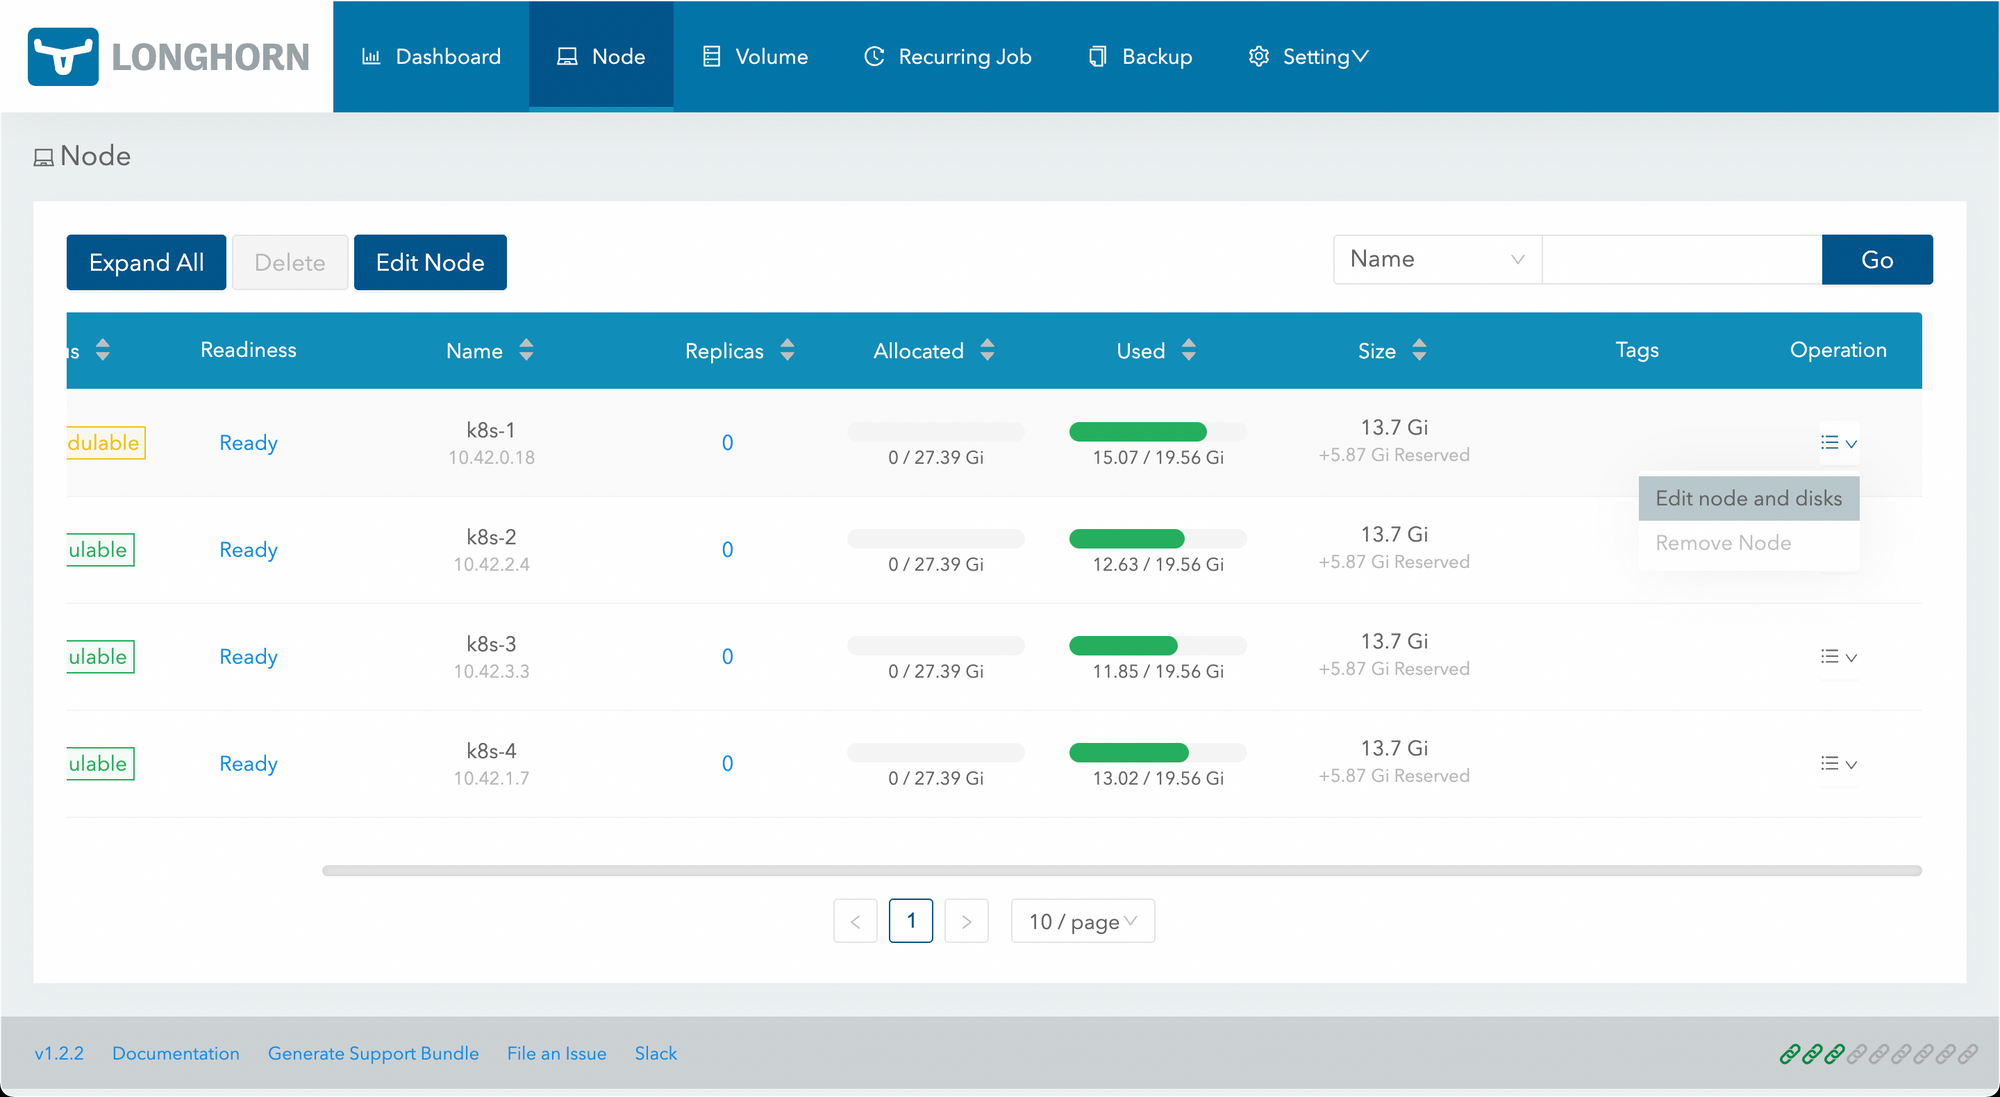This screenshot has width=2000, height=1097.
Task: Open the Name search field dropdown
Action: point(1436,260)
